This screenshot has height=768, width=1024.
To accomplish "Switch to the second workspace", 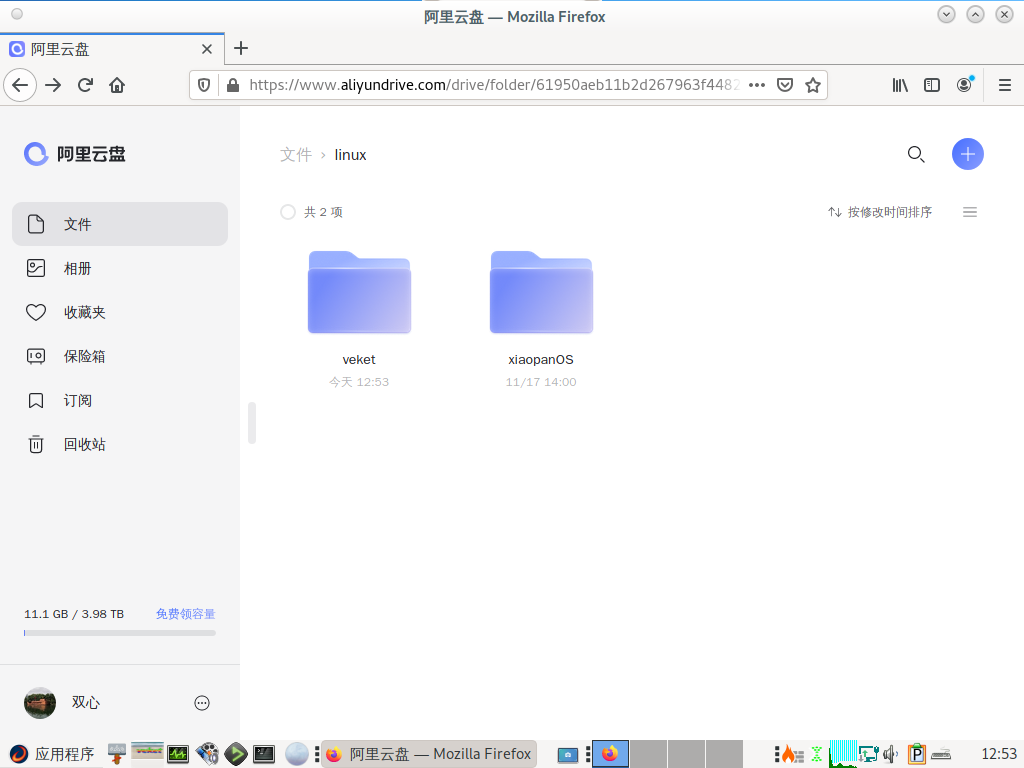I will pos(648,754).
